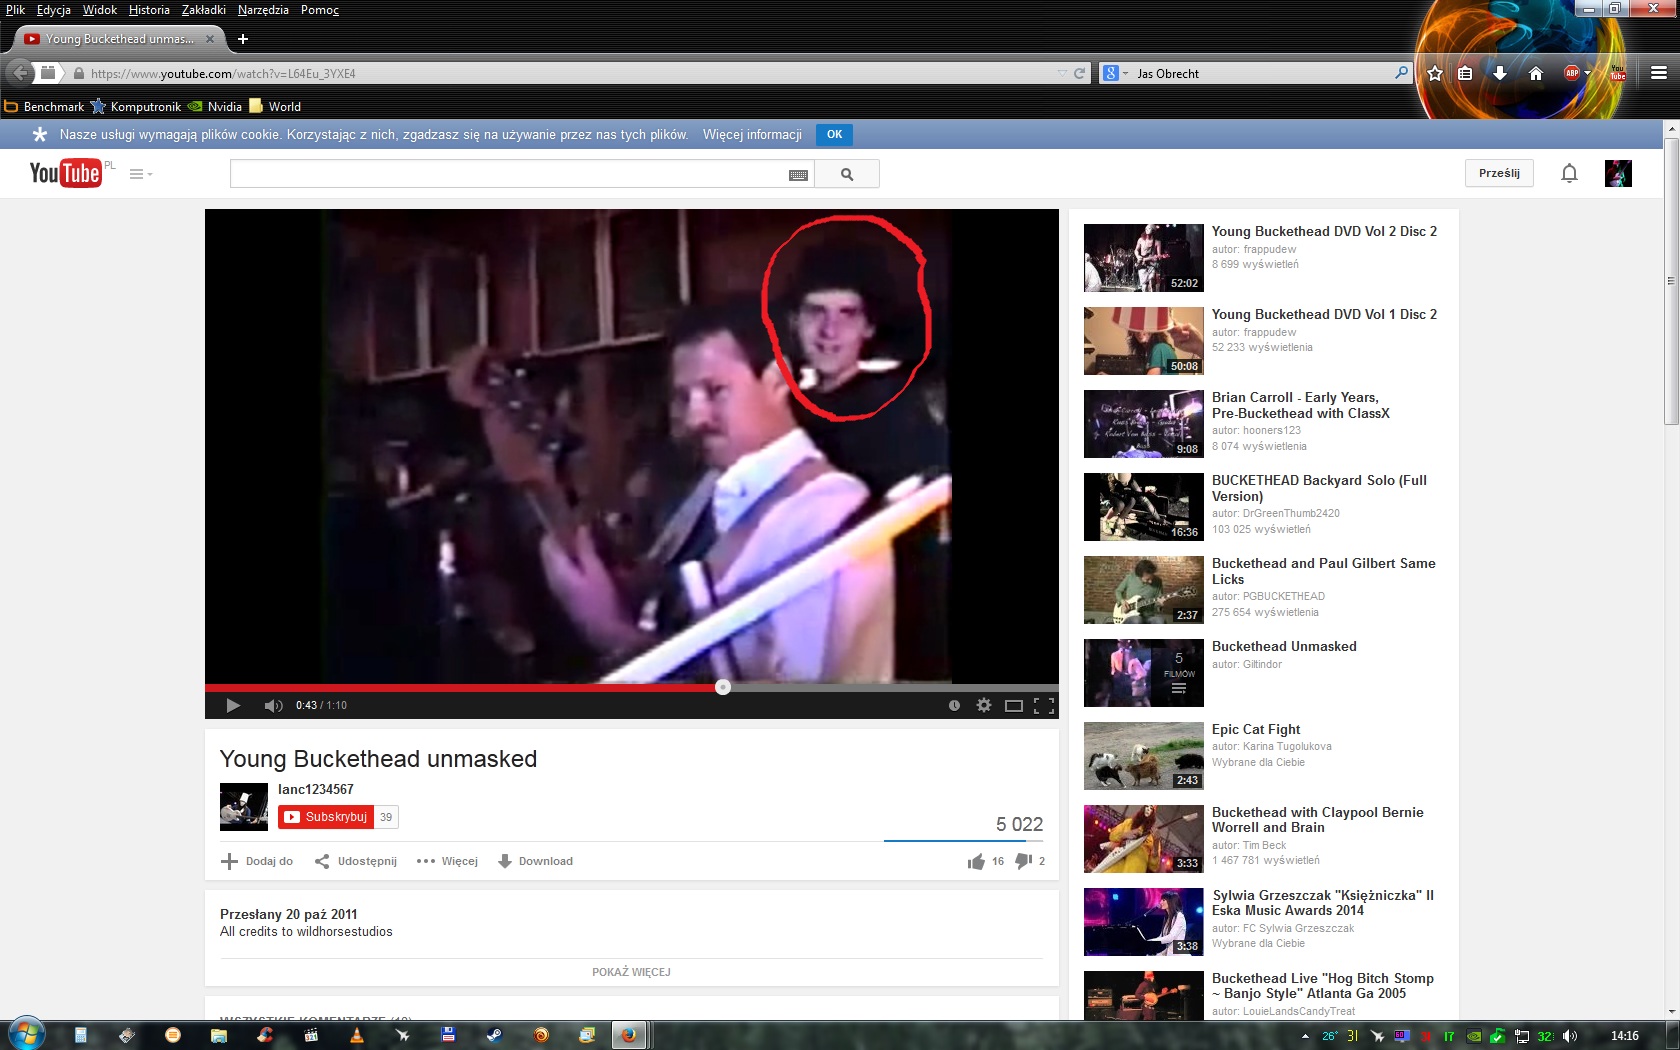1680x1050 pixels.
Task: Open Firefox downloads arrow
Action: (1499, 73)
